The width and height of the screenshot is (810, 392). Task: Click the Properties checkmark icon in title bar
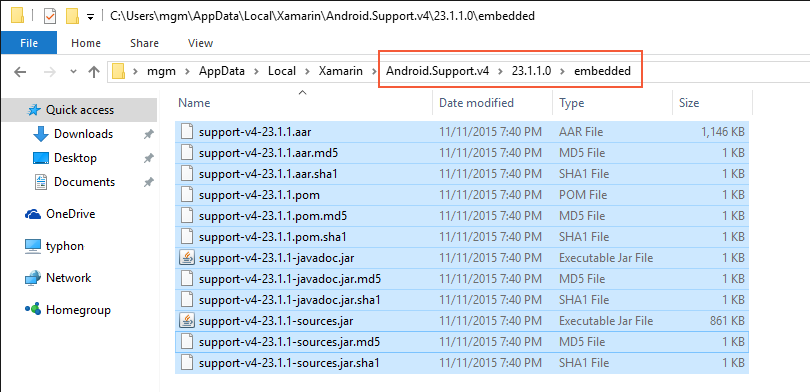(x=50, y=16)
